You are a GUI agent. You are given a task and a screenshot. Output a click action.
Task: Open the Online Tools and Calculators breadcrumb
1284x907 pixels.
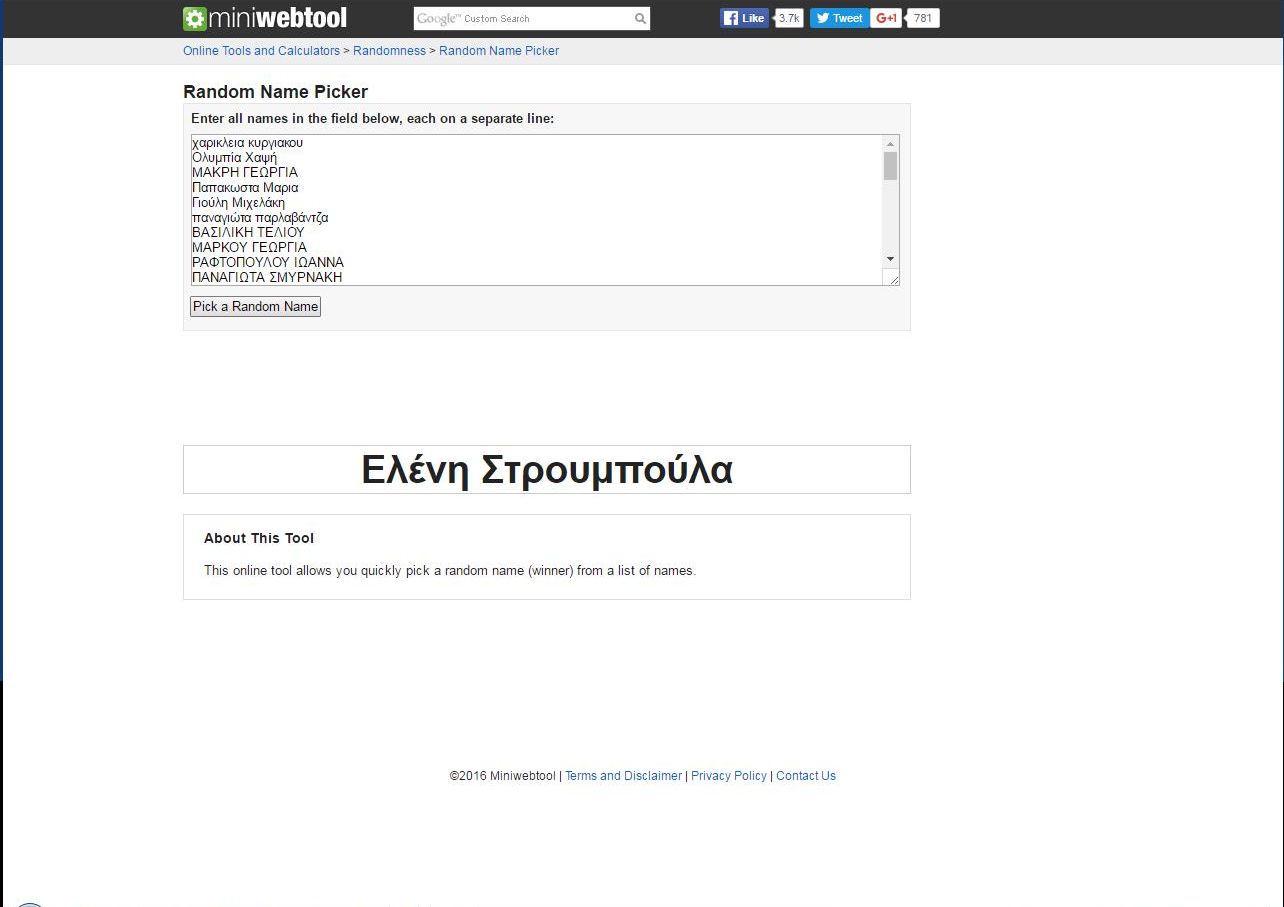point(261,51)
